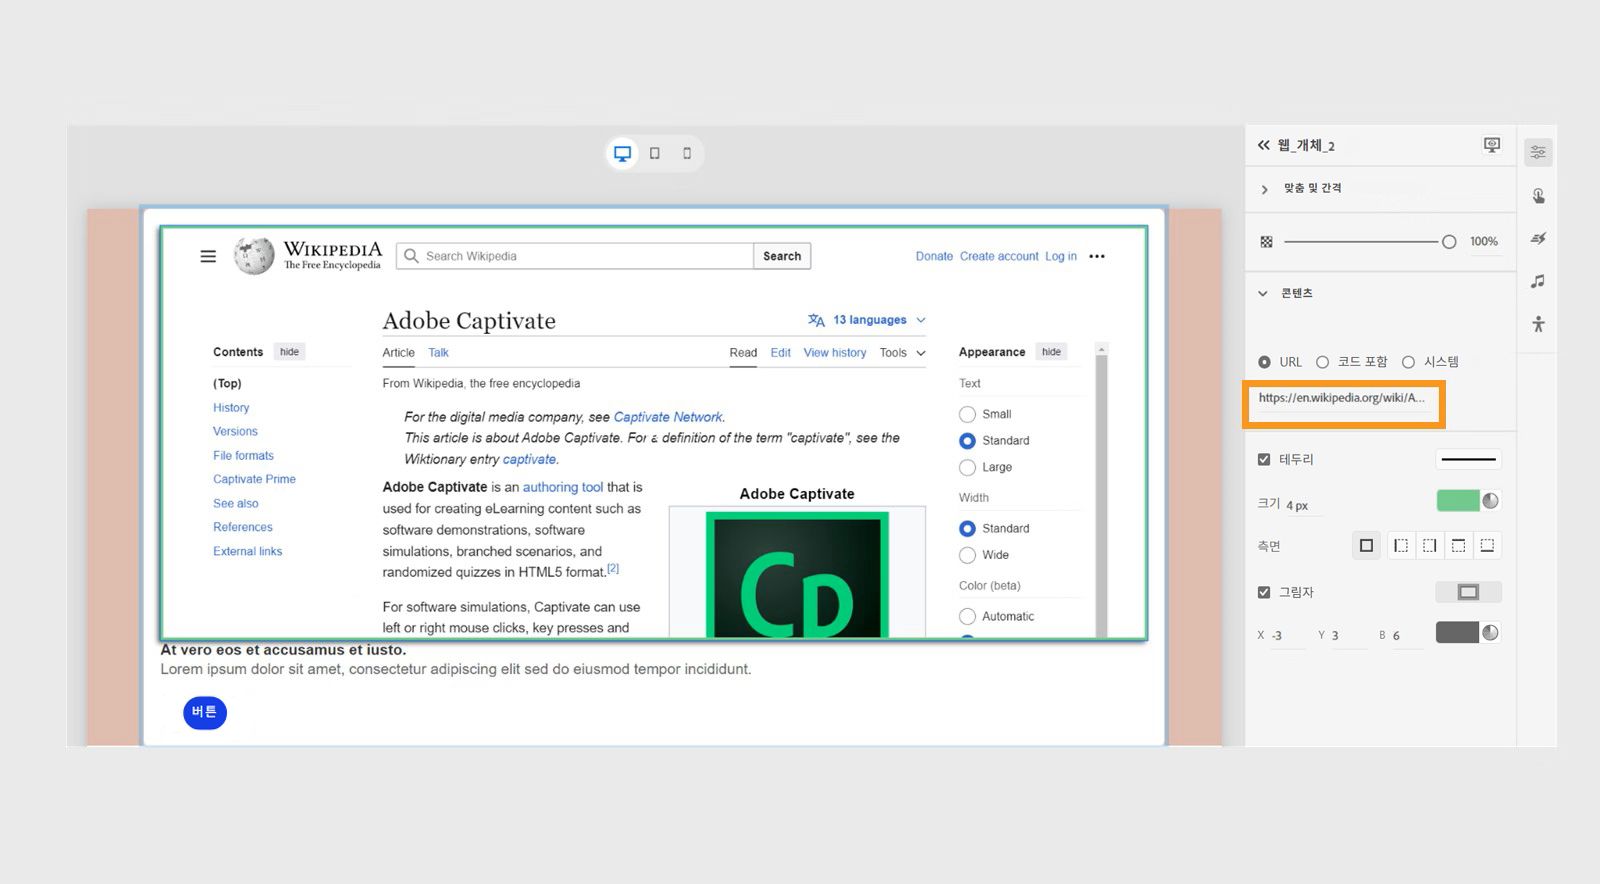Adjust border color opacity circle
Viewport: 1600px width, 884px height.
(x=1490, y=501)
